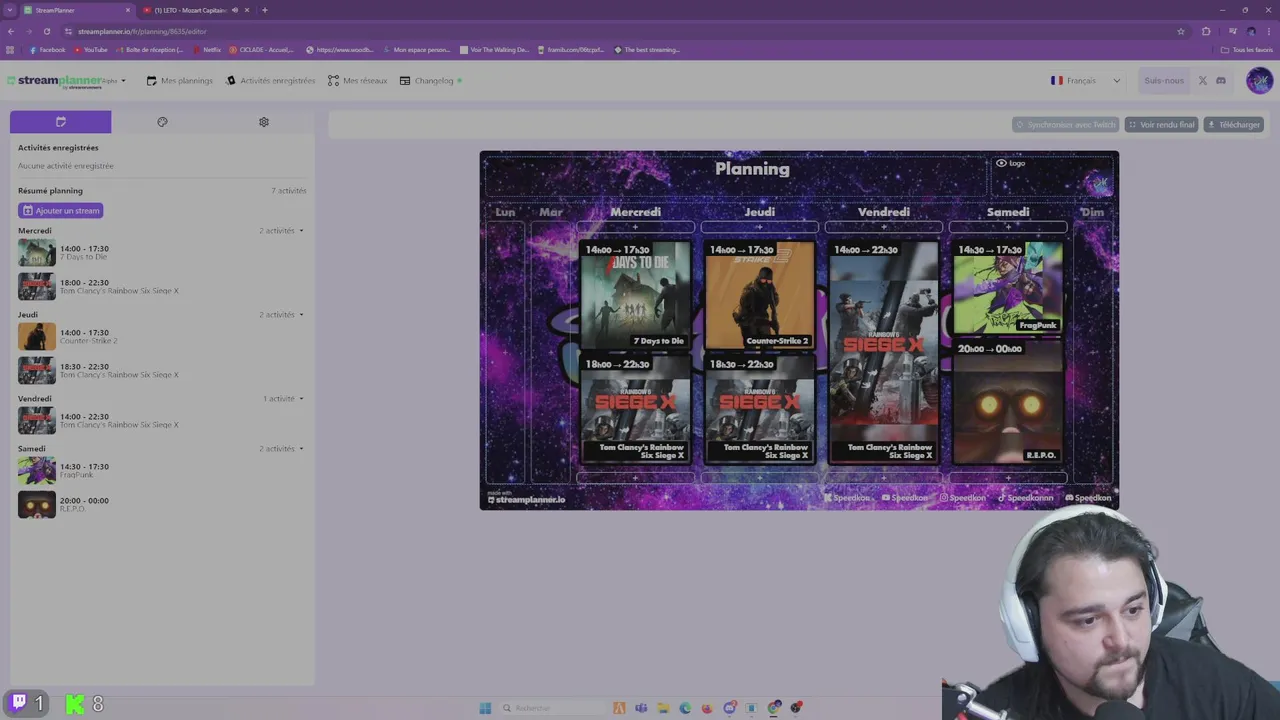Open Microsoft Teams from taskbar

click(x=641, y=708)
